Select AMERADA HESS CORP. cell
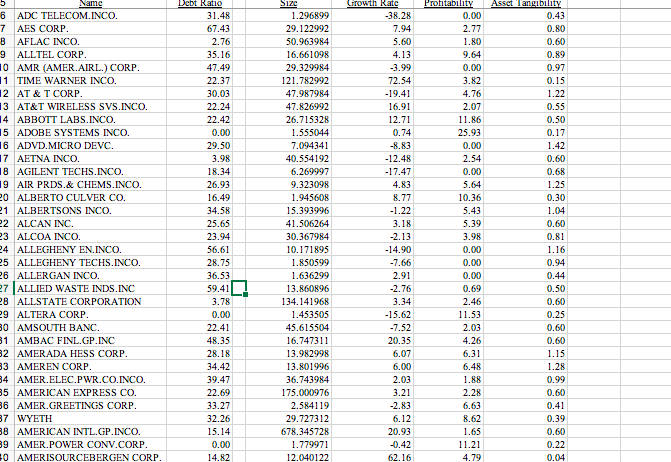 [x=91, y=353]
